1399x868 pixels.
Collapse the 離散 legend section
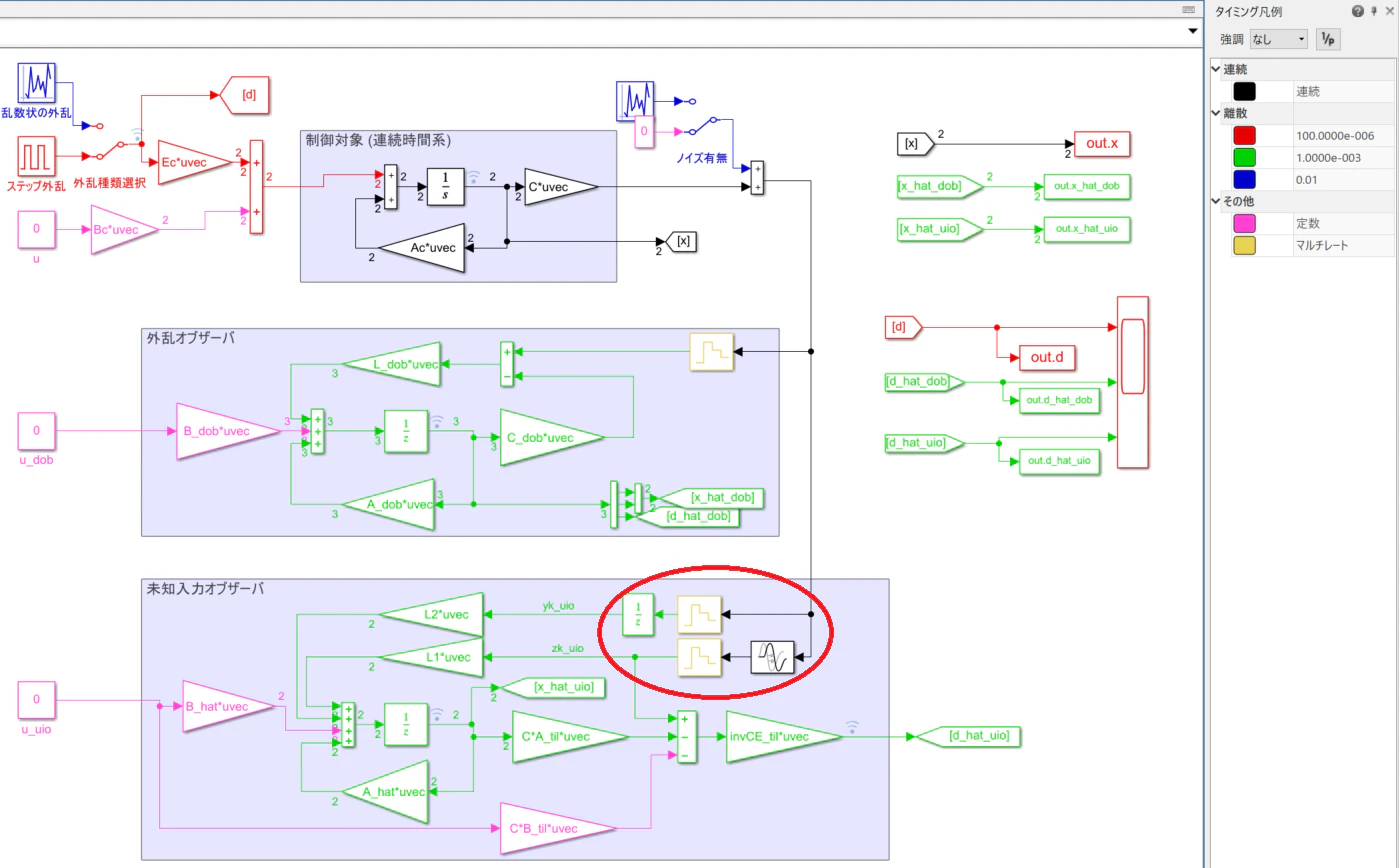pos(1216,113)
